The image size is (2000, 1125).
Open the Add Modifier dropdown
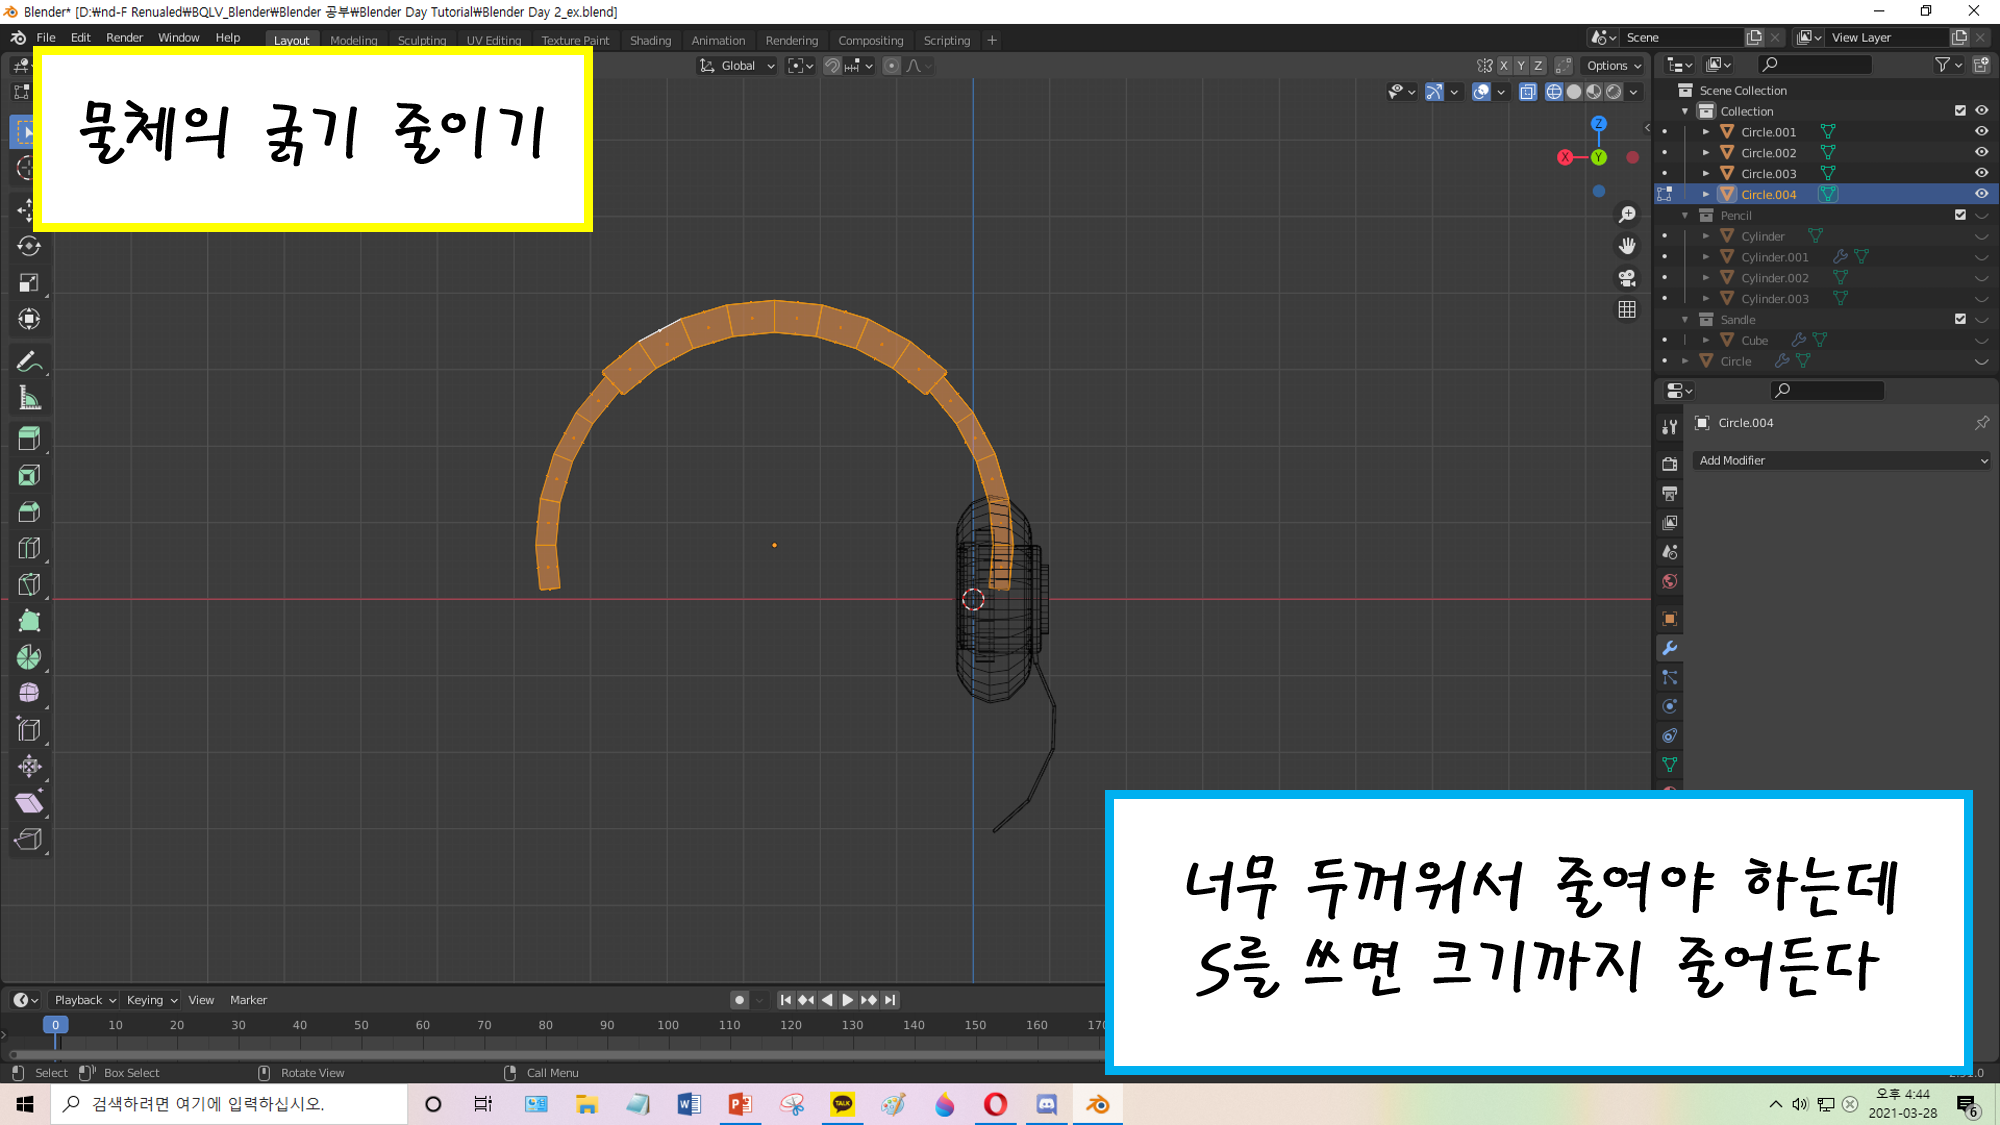coord(1842,461)
